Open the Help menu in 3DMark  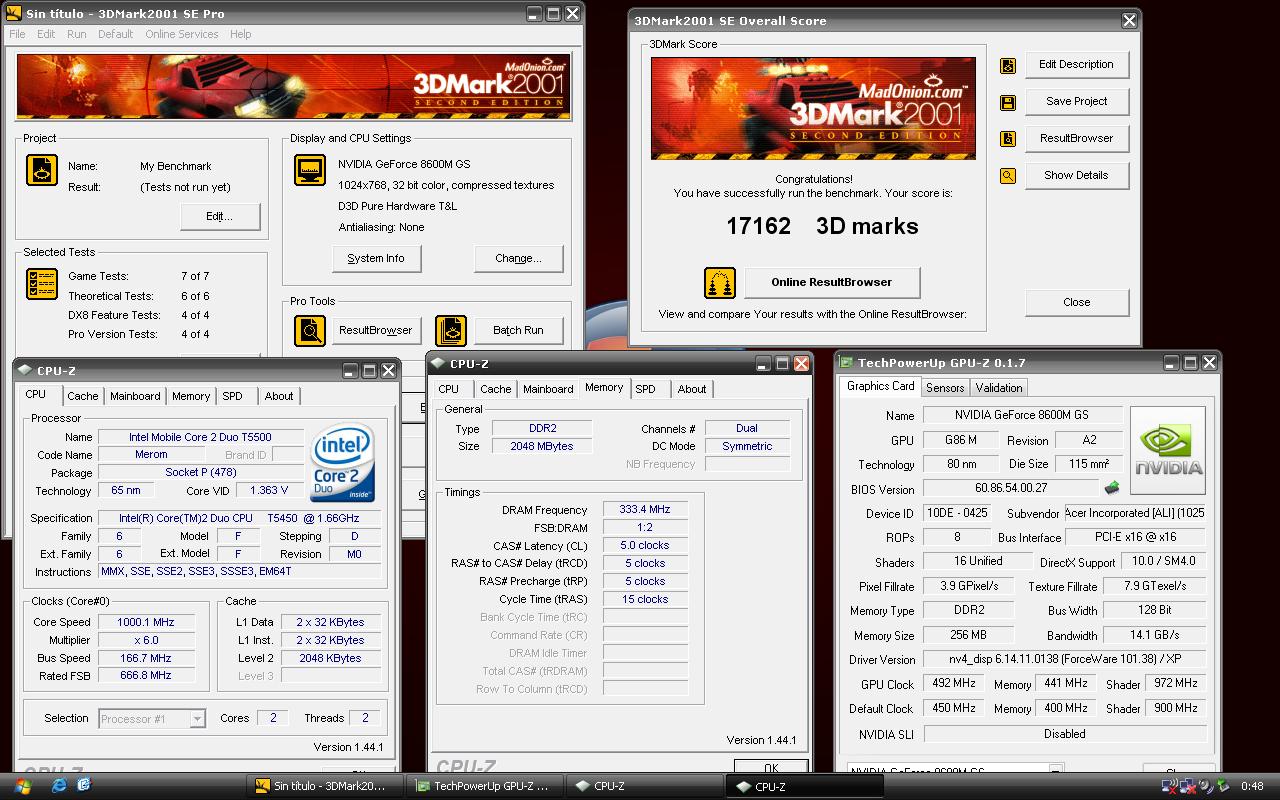(x=240, y=34)
